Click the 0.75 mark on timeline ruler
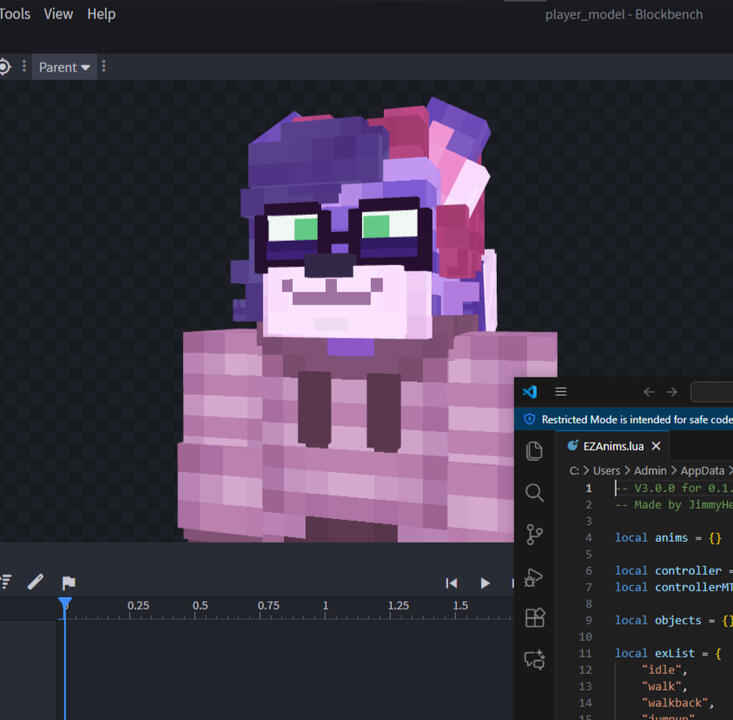Image resolution: width=733 pixels, height=720 pixels. pyautogui.click(x=268, y=605)
